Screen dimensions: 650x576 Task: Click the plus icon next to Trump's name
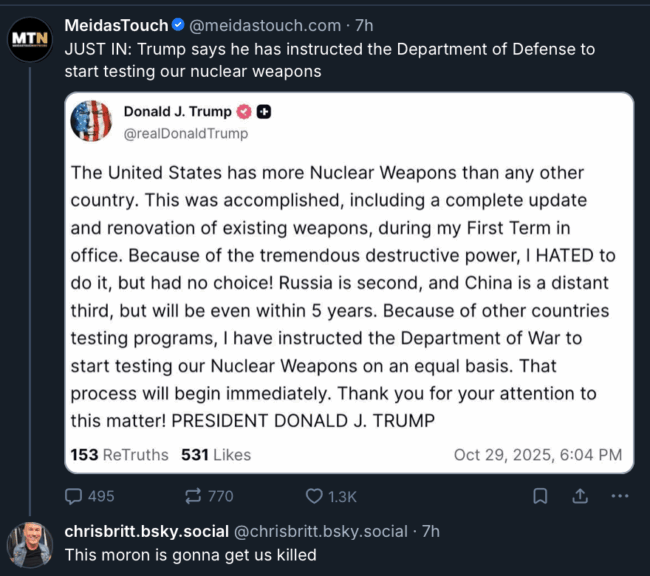pos(264,112)
